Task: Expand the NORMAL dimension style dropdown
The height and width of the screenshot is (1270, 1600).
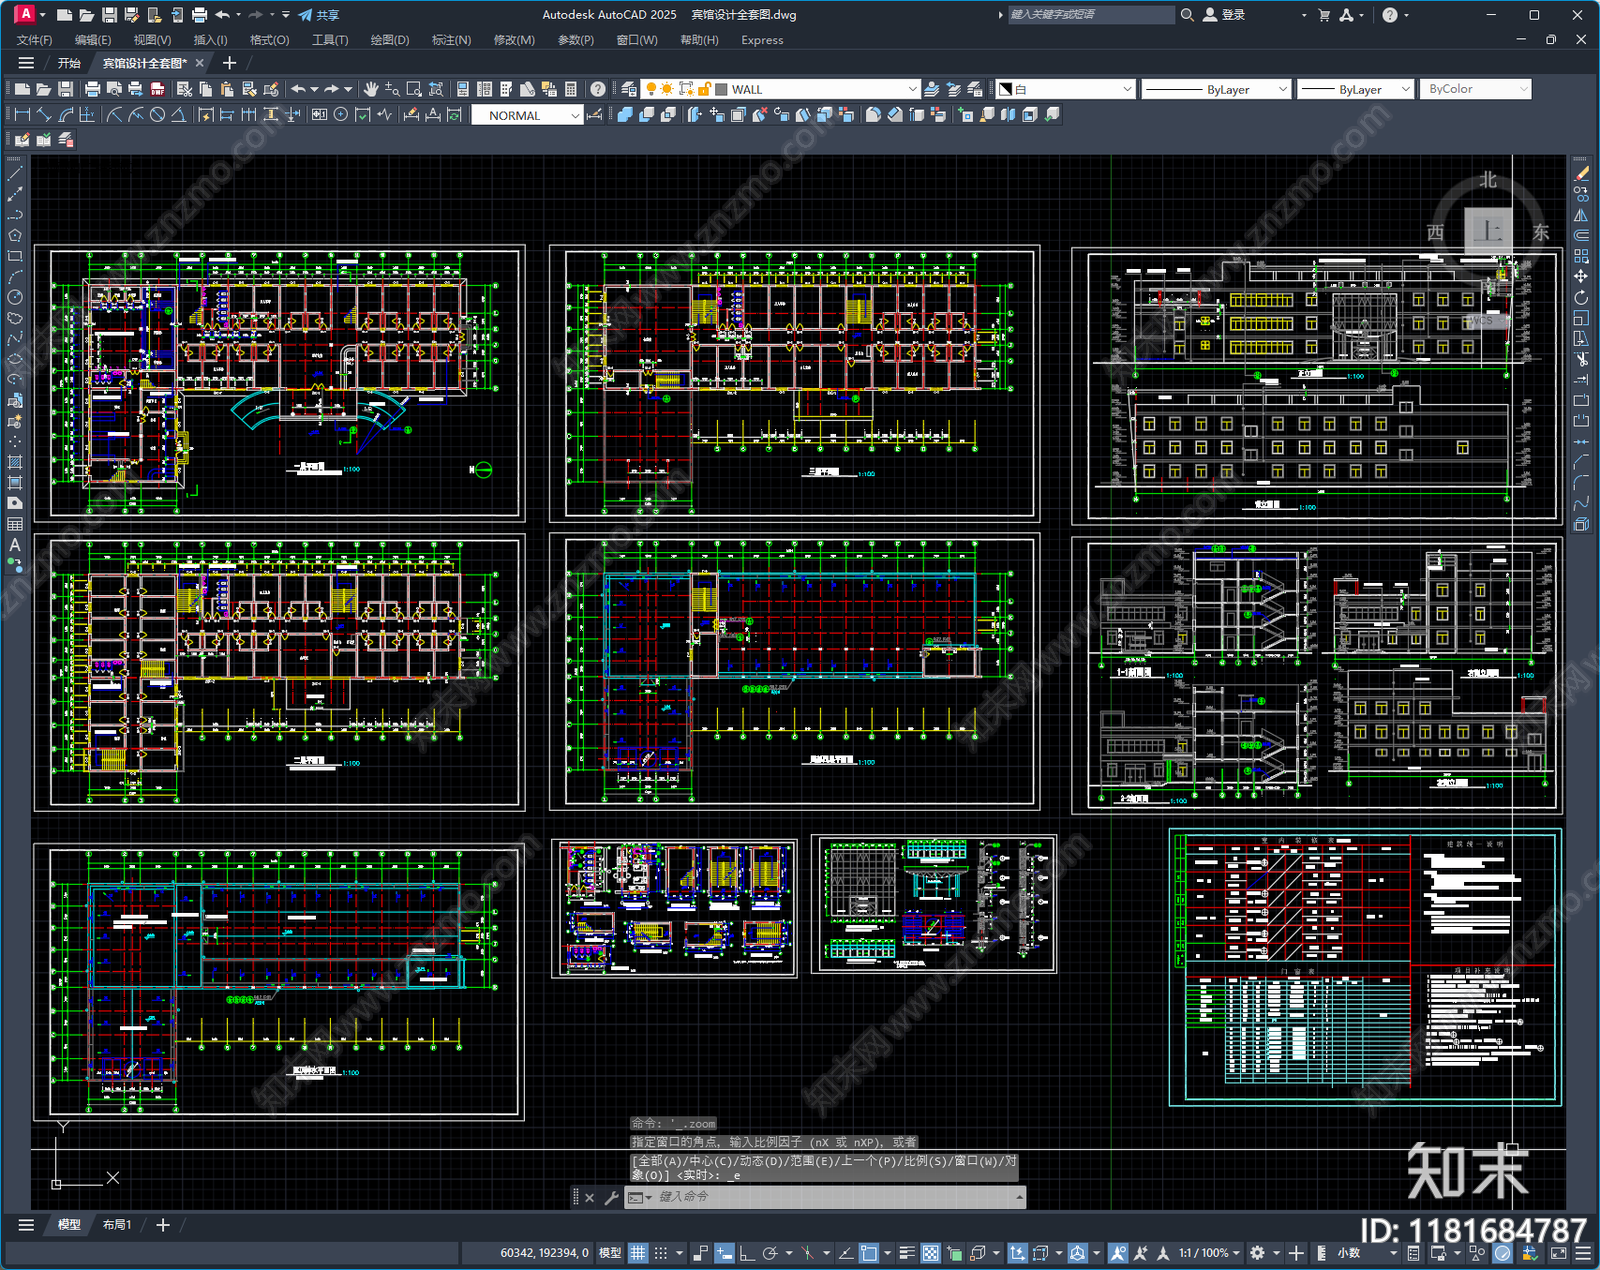Action: 575,116
